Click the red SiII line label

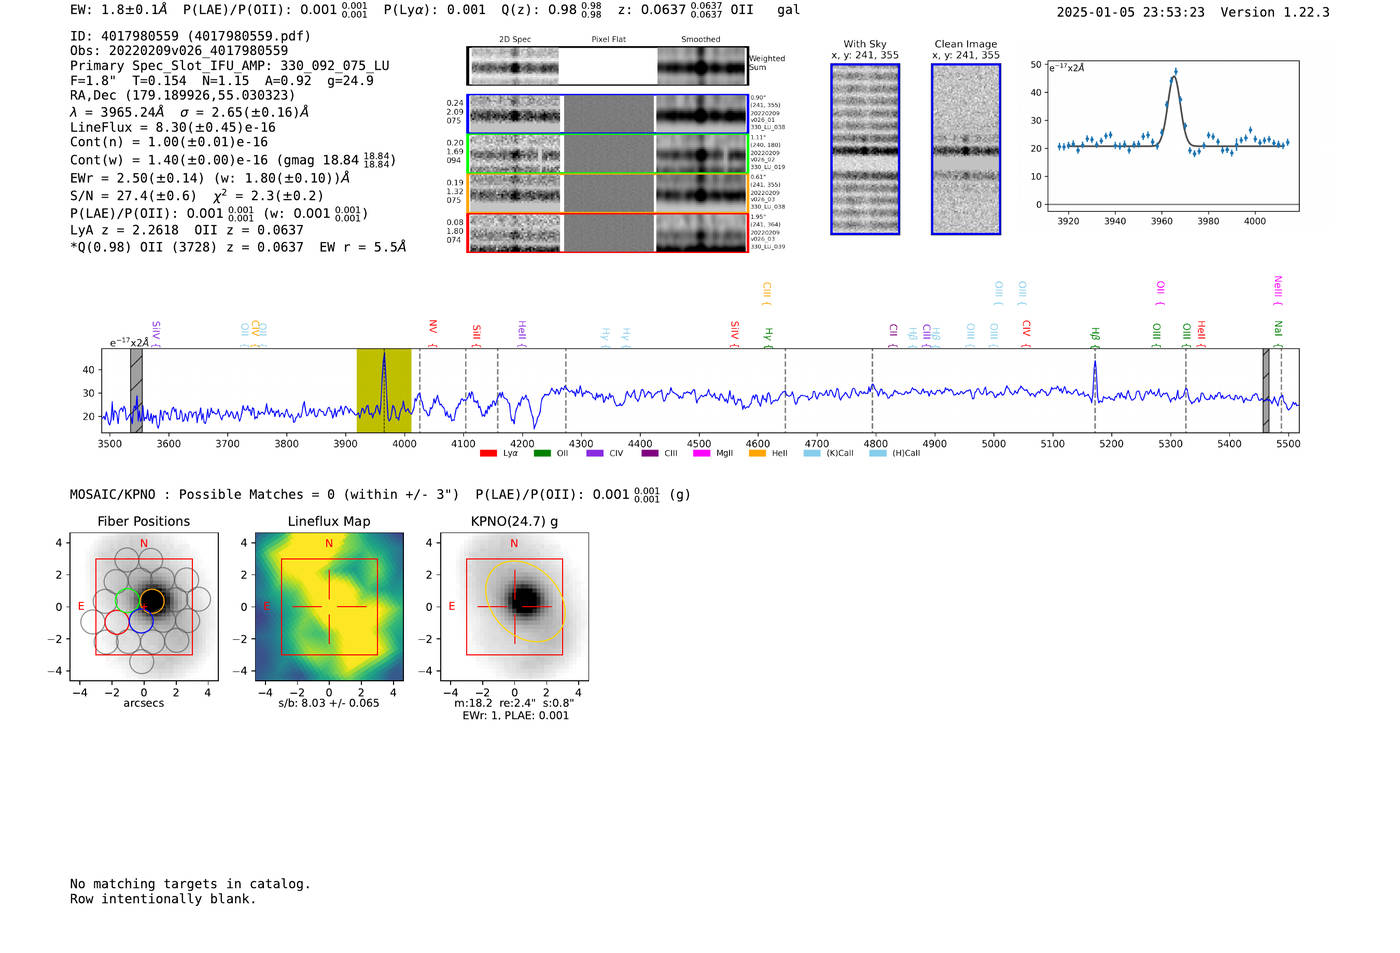[477, 335]
